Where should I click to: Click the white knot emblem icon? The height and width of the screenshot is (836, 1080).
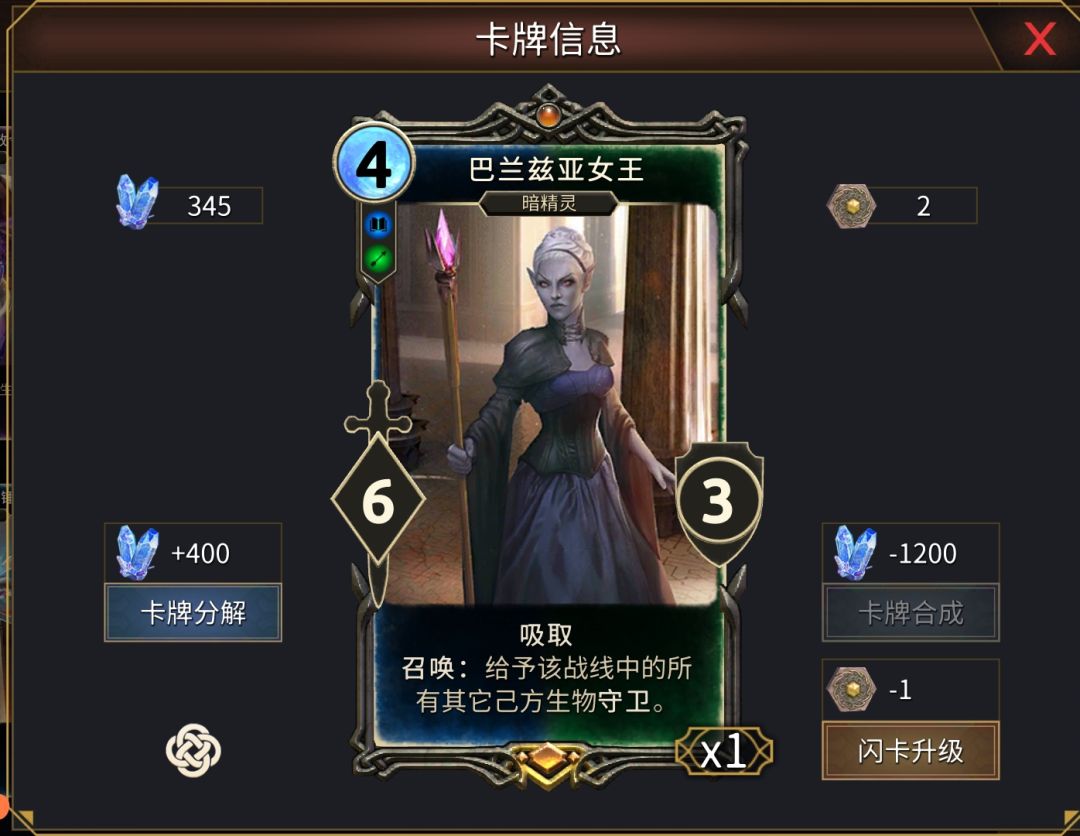click(194, 750)
